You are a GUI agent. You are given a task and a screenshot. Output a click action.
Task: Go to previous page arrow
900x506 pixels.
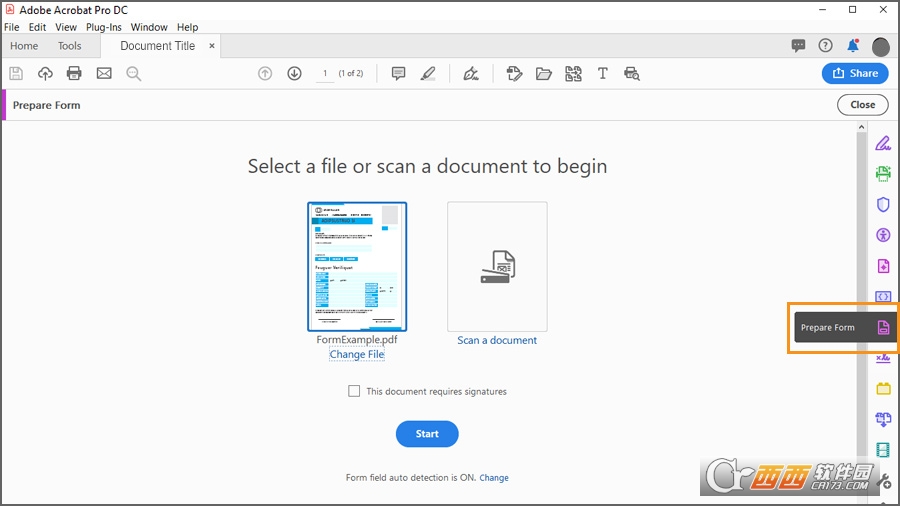pos(265,73)
